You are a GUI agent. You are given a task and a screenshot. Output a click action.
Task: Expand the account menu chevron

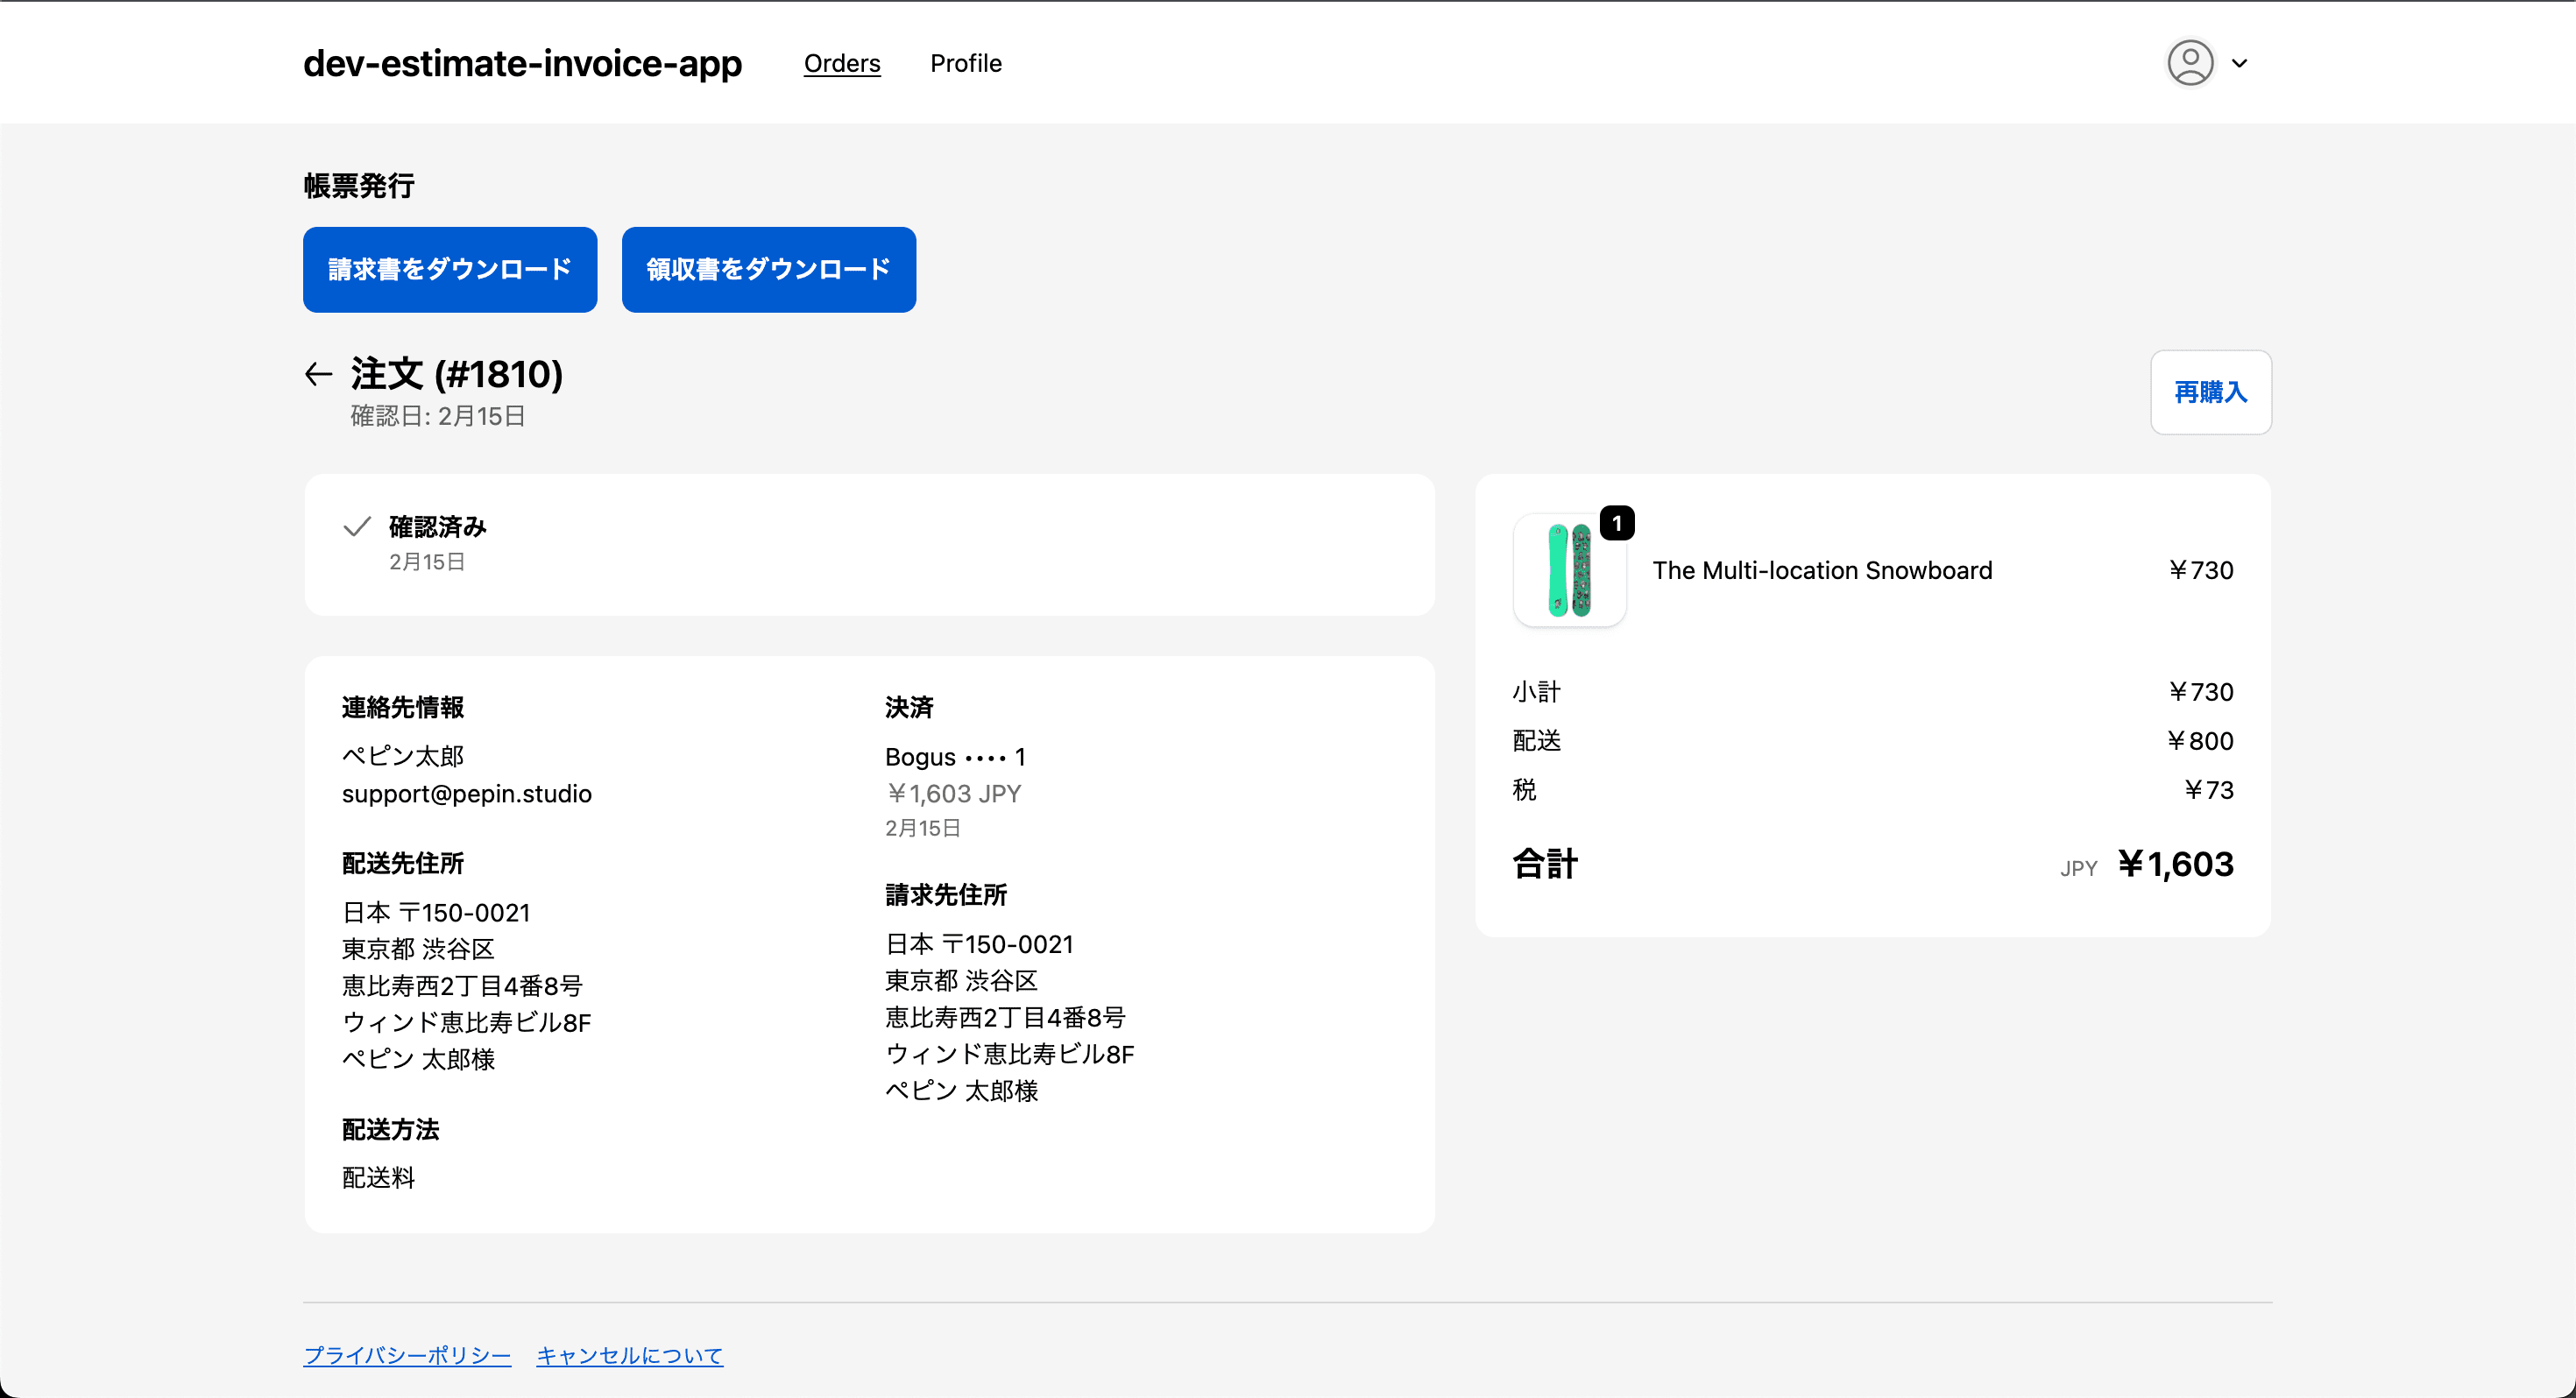click(x=2240, y=63)
